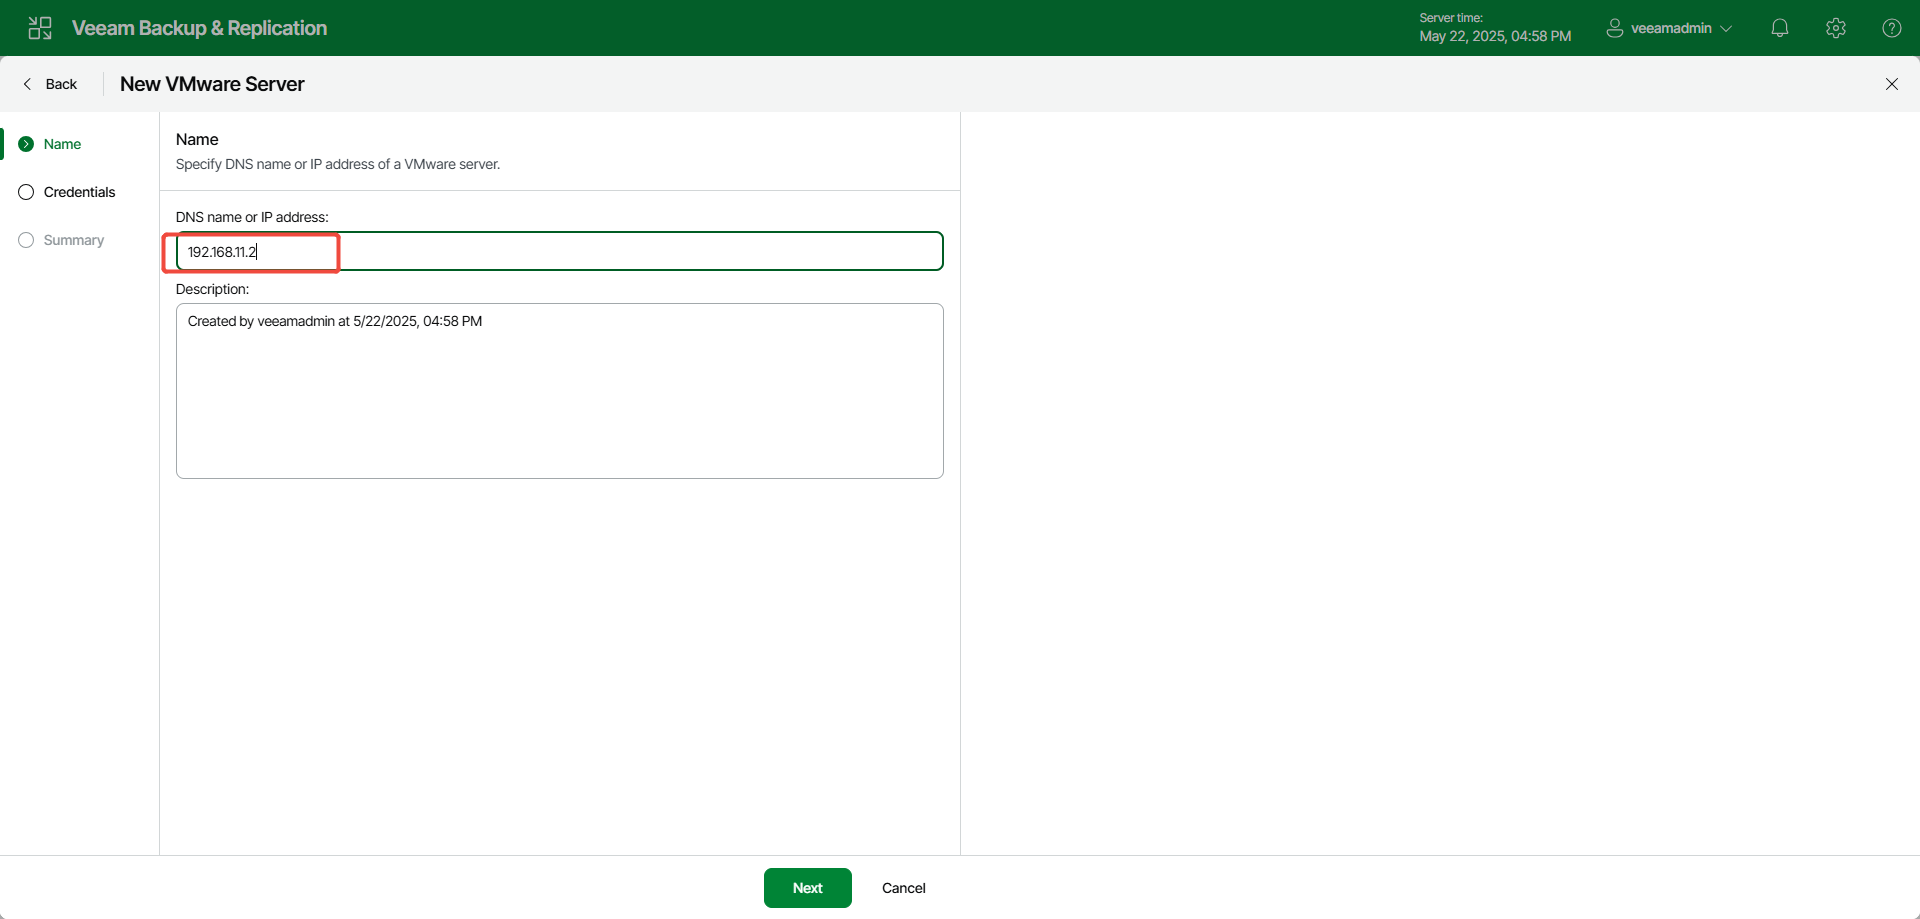
Task: Click the Veeam Backup & Replication title
Action: 200,28
